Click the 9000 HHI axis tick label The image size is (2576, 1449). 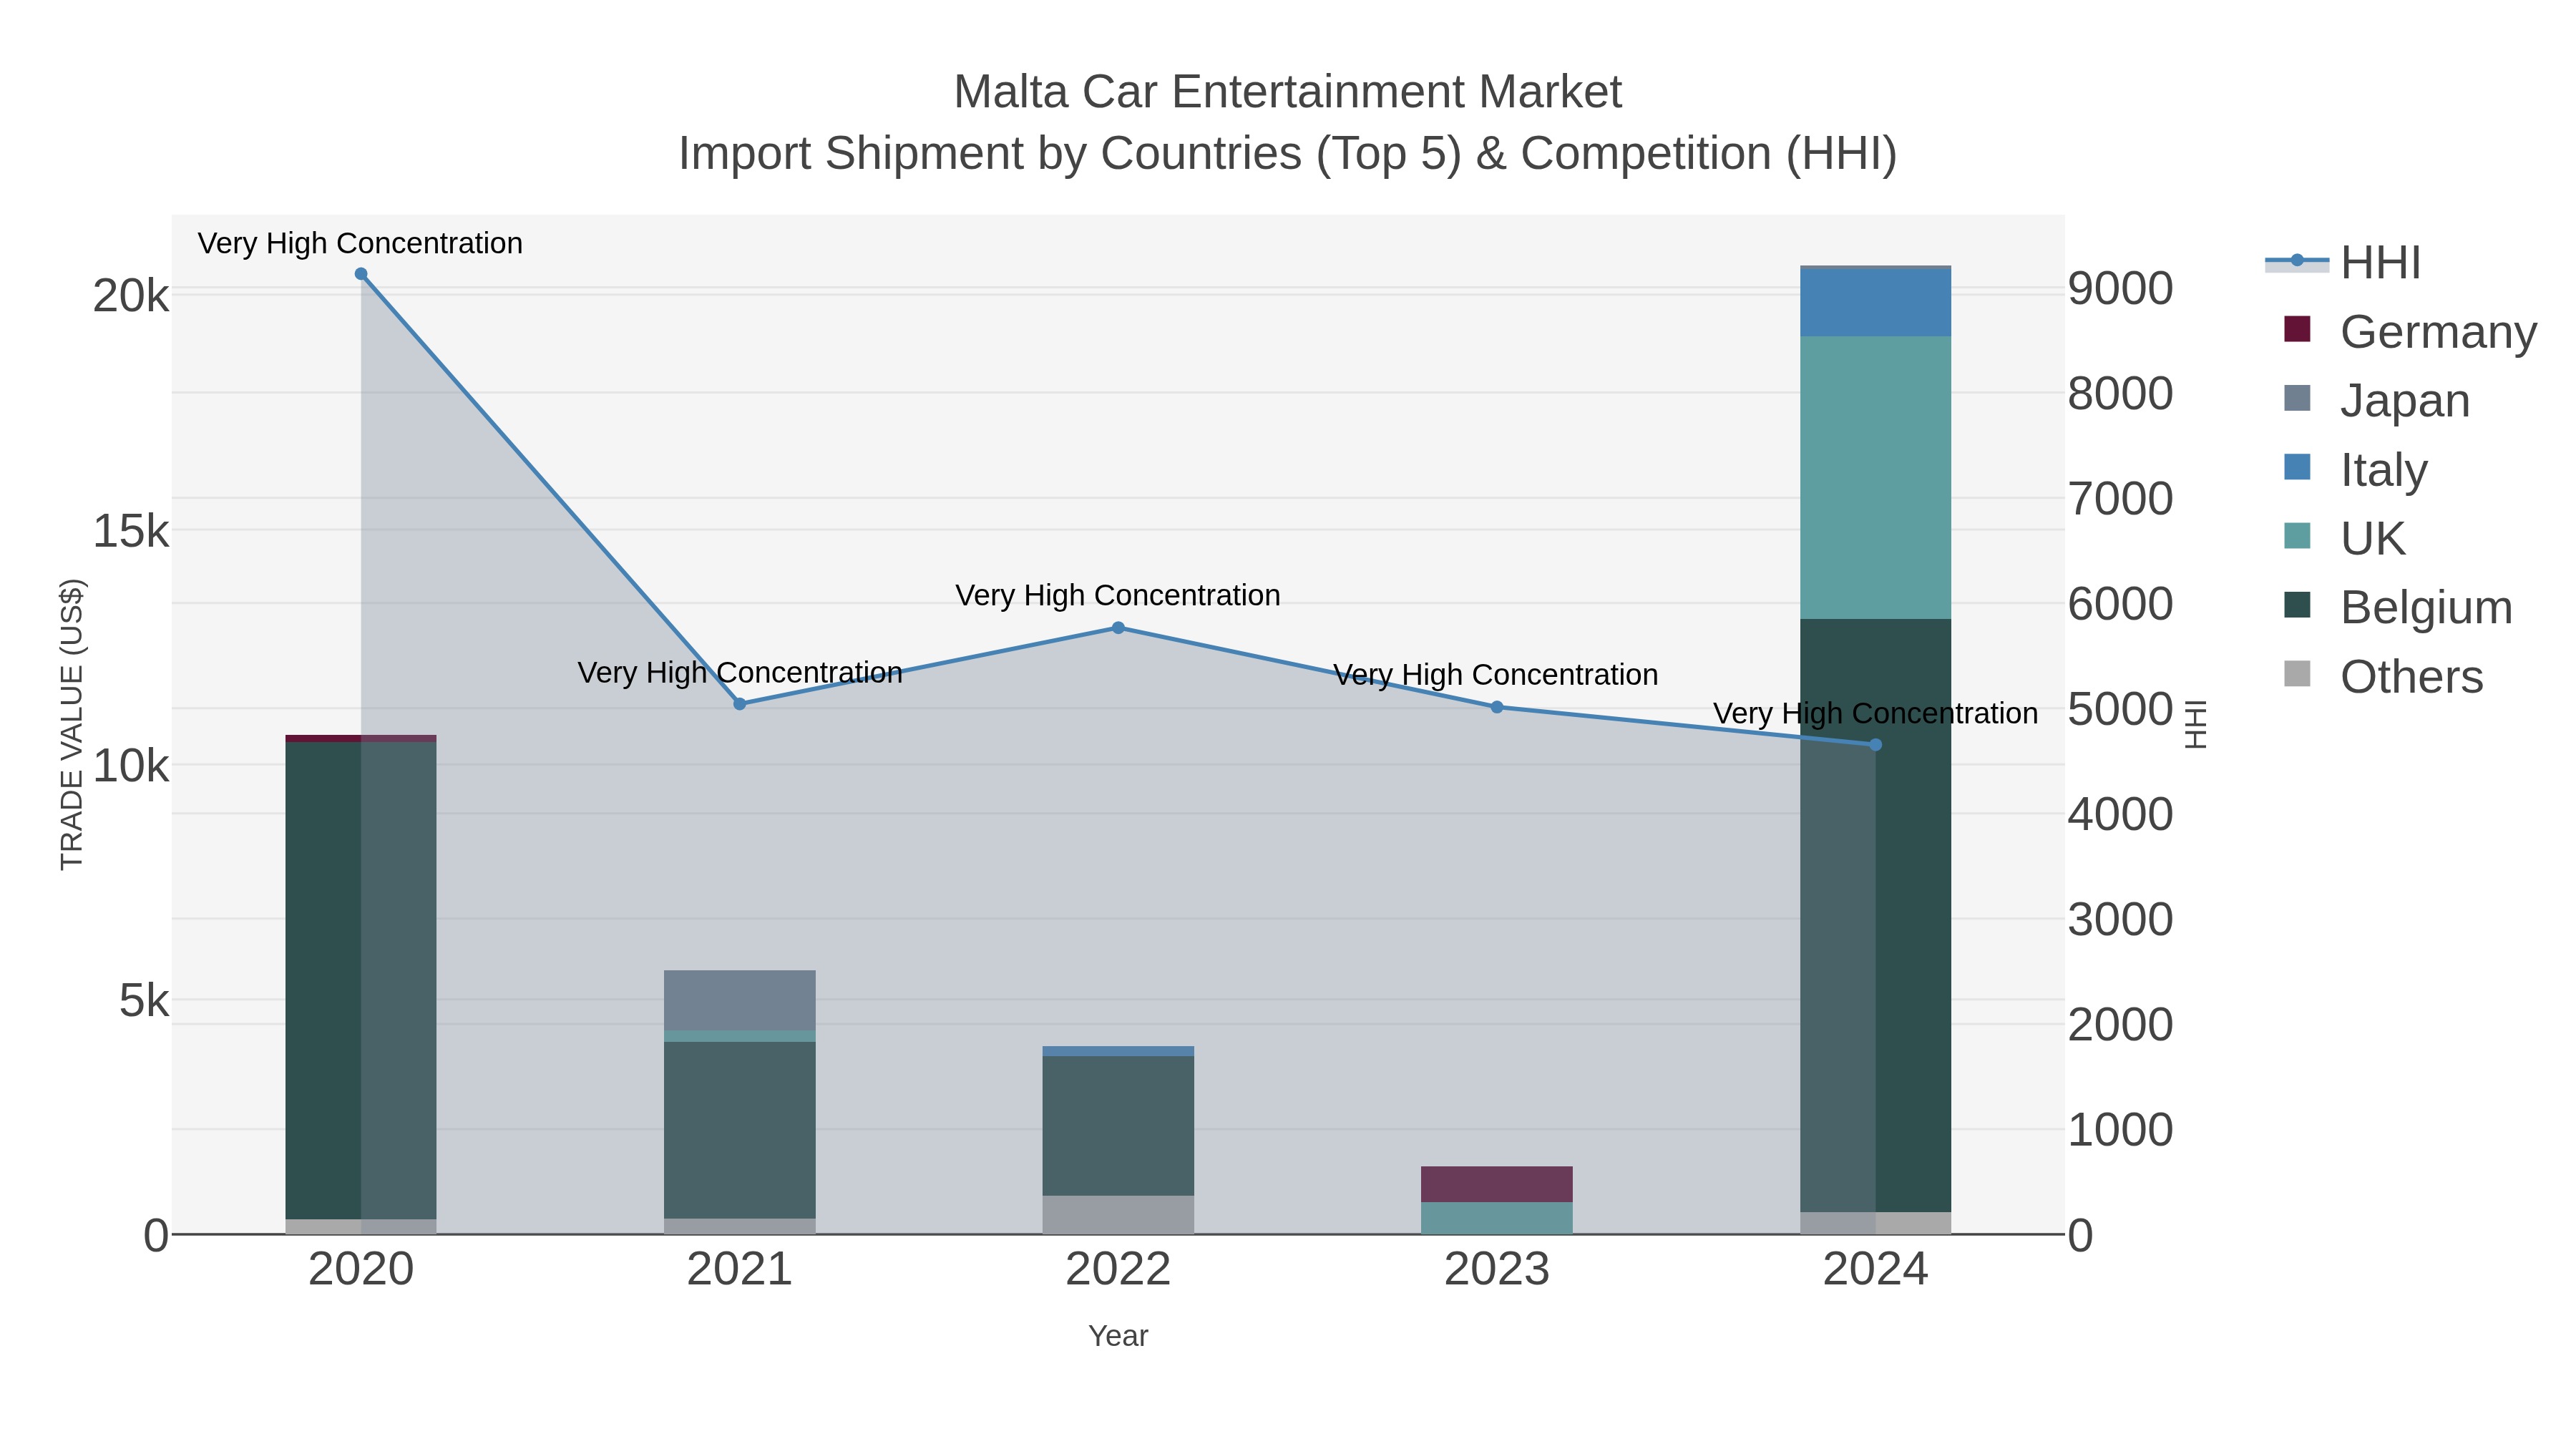(x=2120, y=288)
